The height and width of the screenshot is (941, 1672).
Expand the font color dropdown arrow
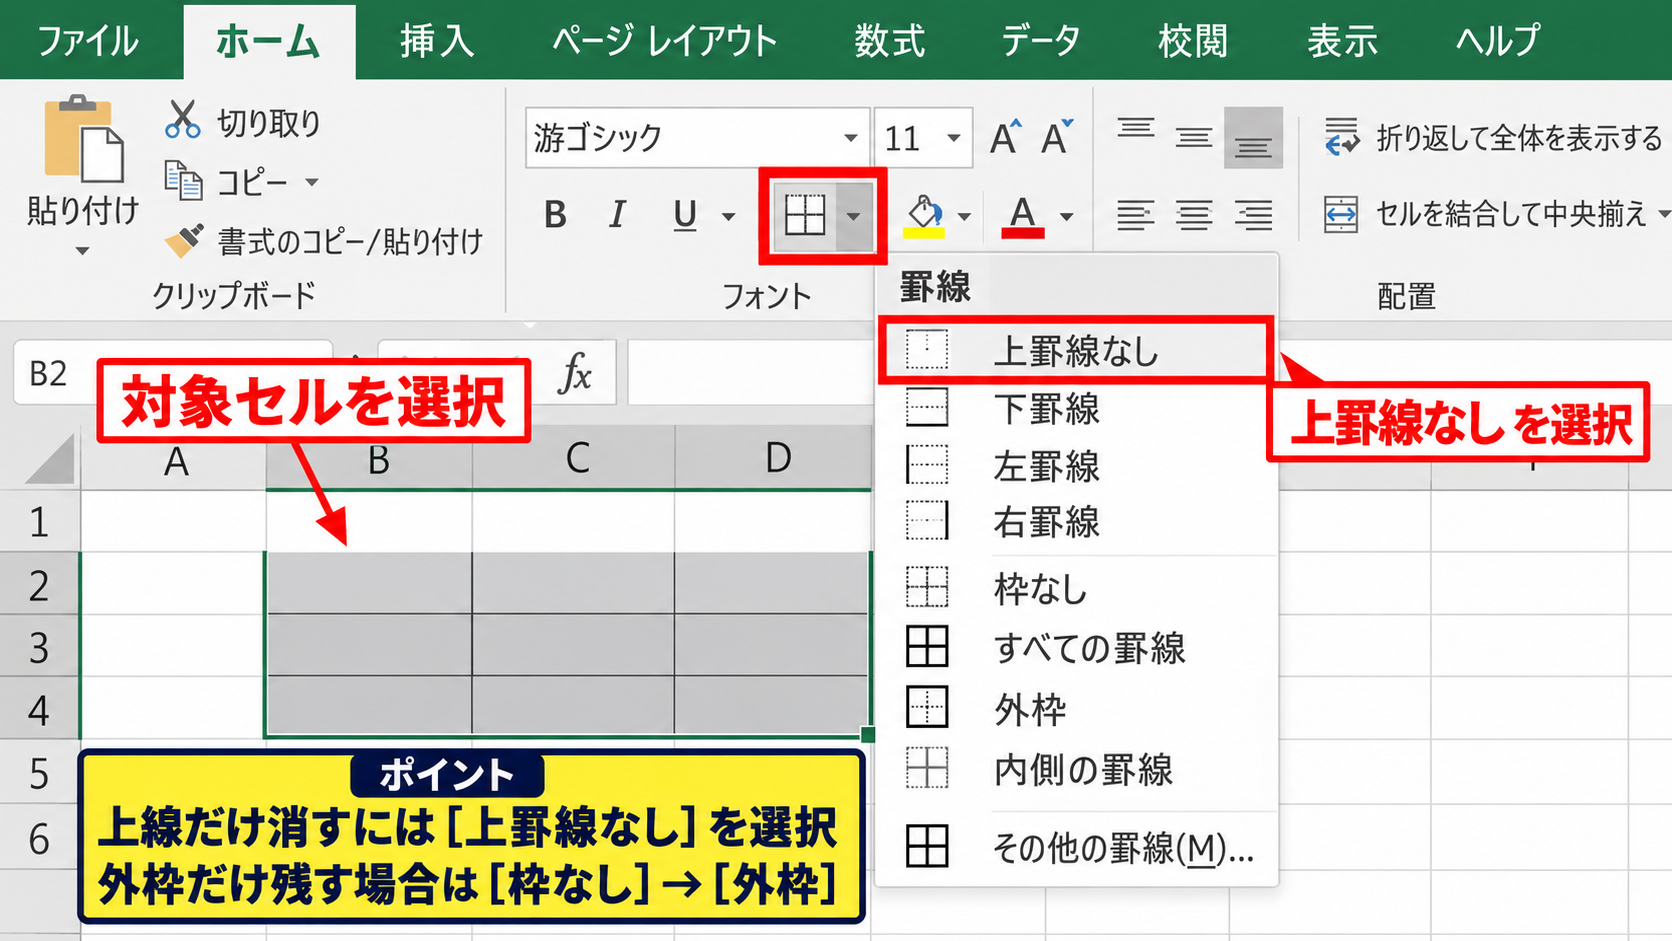1067,216
